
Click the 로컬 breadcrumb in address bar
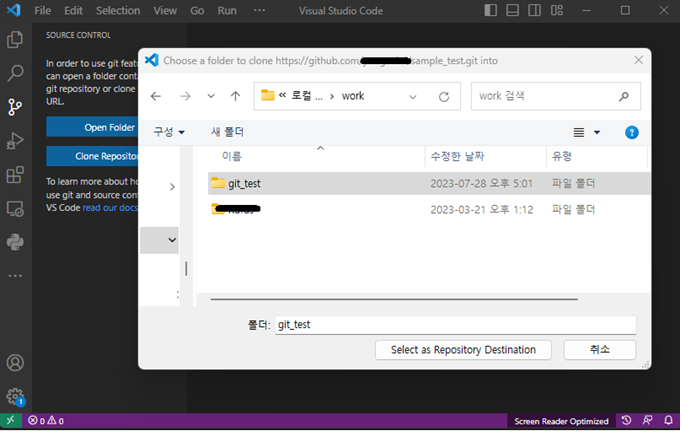[307, 96]
